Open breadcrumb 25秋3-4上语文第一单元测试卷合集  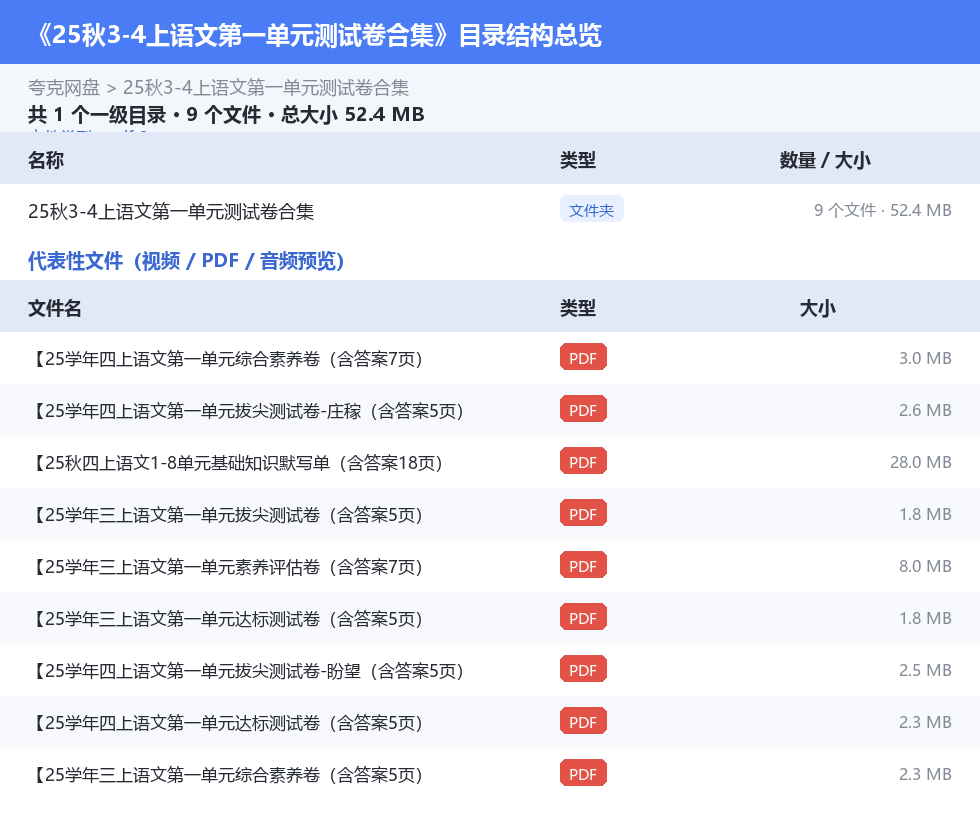[x=266, y=88]
